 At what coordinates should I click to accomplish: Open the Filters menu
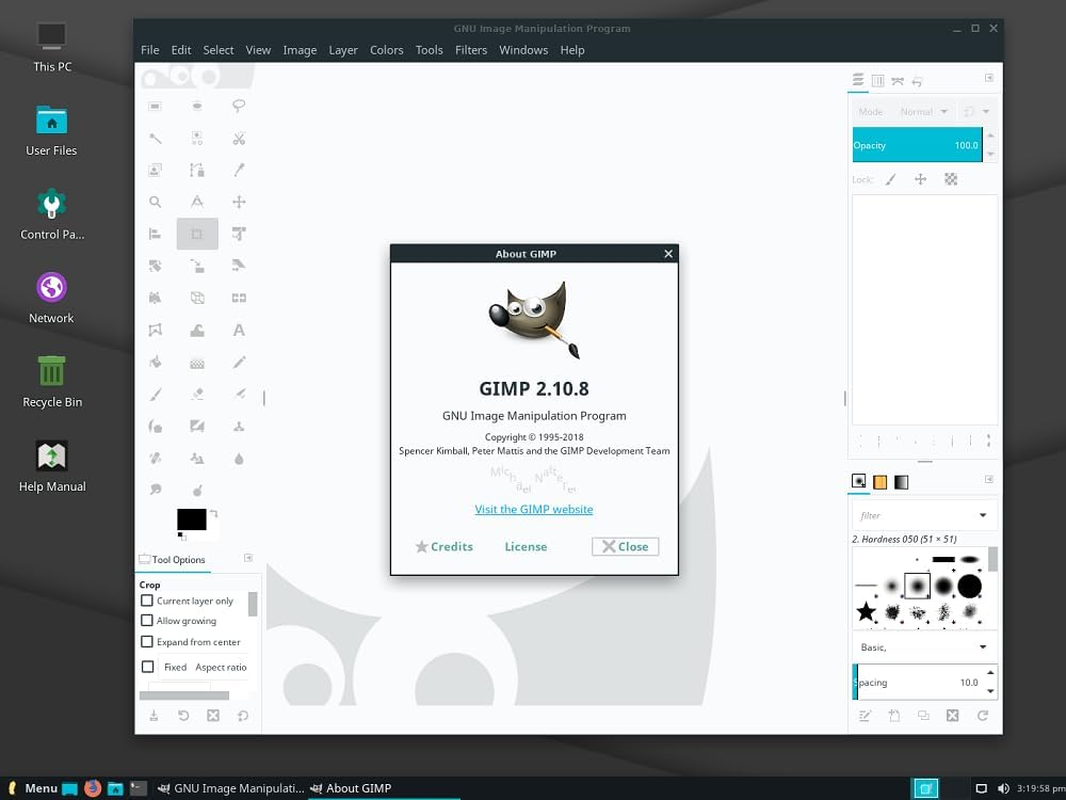[x=471, y=49]
